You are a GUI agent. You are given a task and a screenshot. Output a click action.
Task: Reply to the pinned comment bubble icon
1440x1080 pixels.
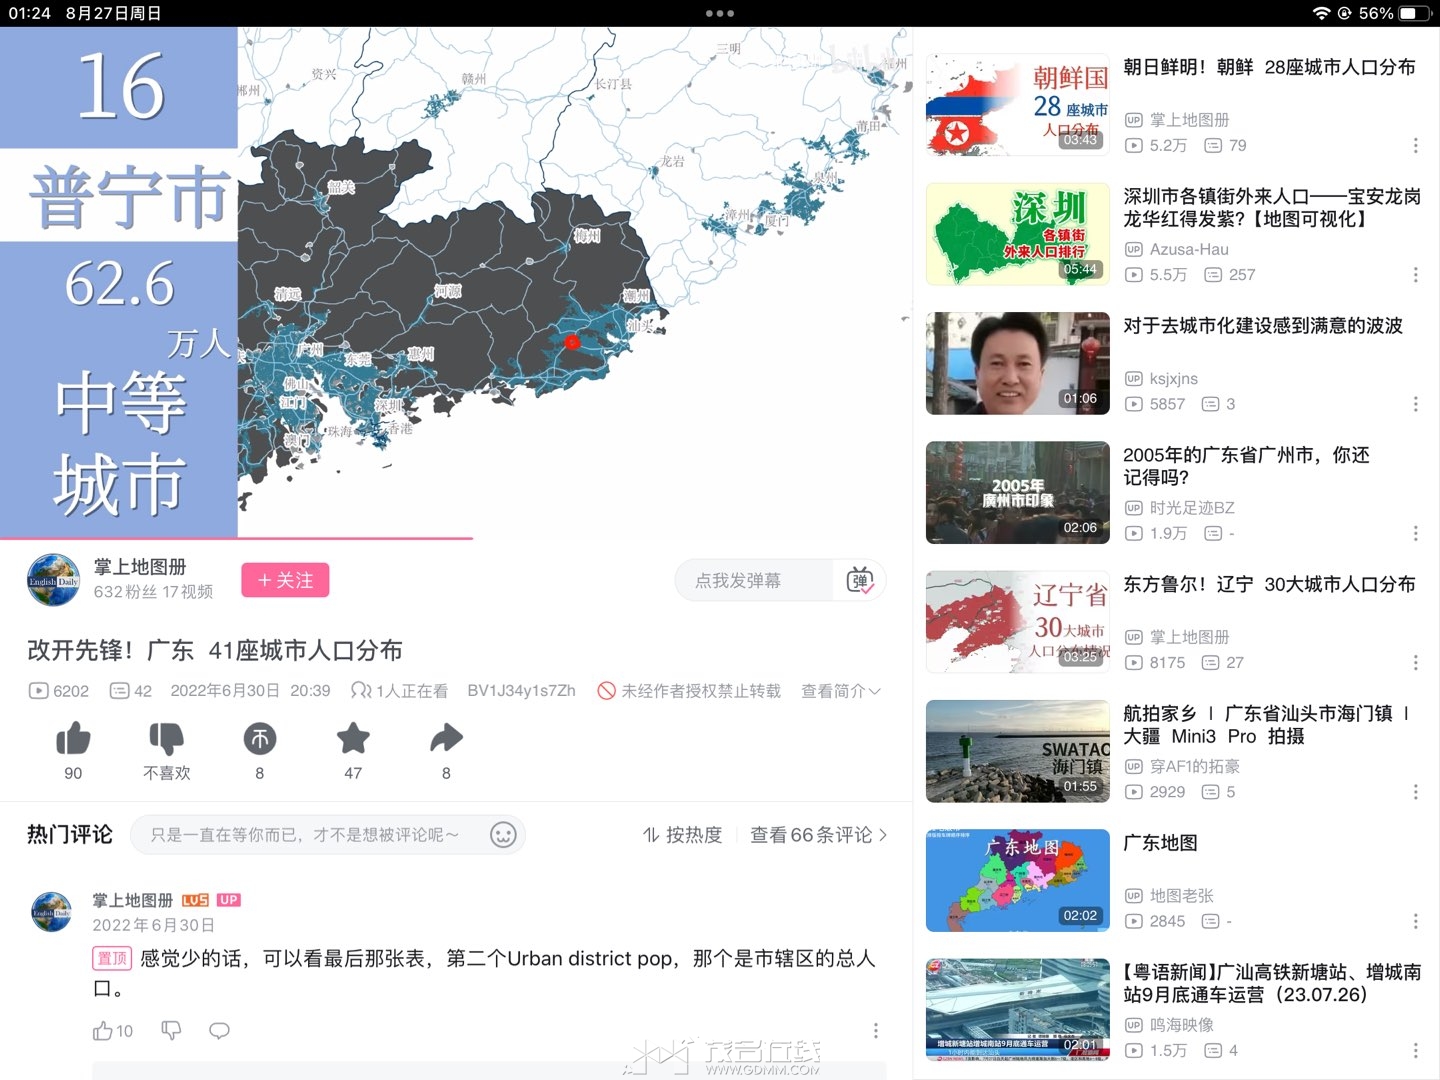point(219,1030)
